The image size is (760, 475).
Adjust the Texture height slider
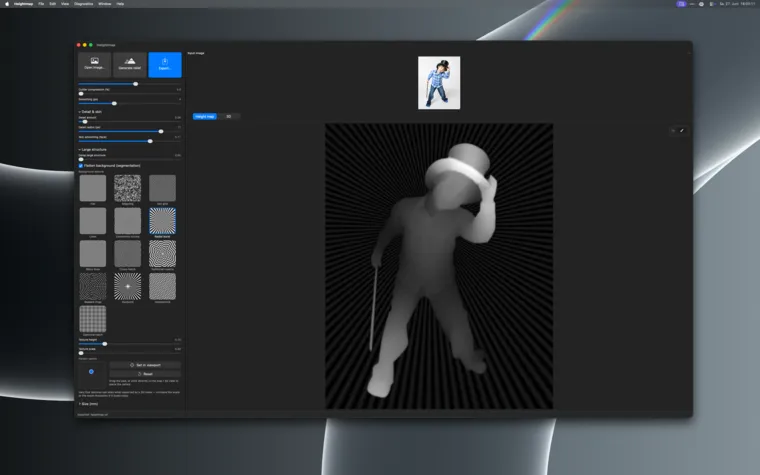point(129,344)
